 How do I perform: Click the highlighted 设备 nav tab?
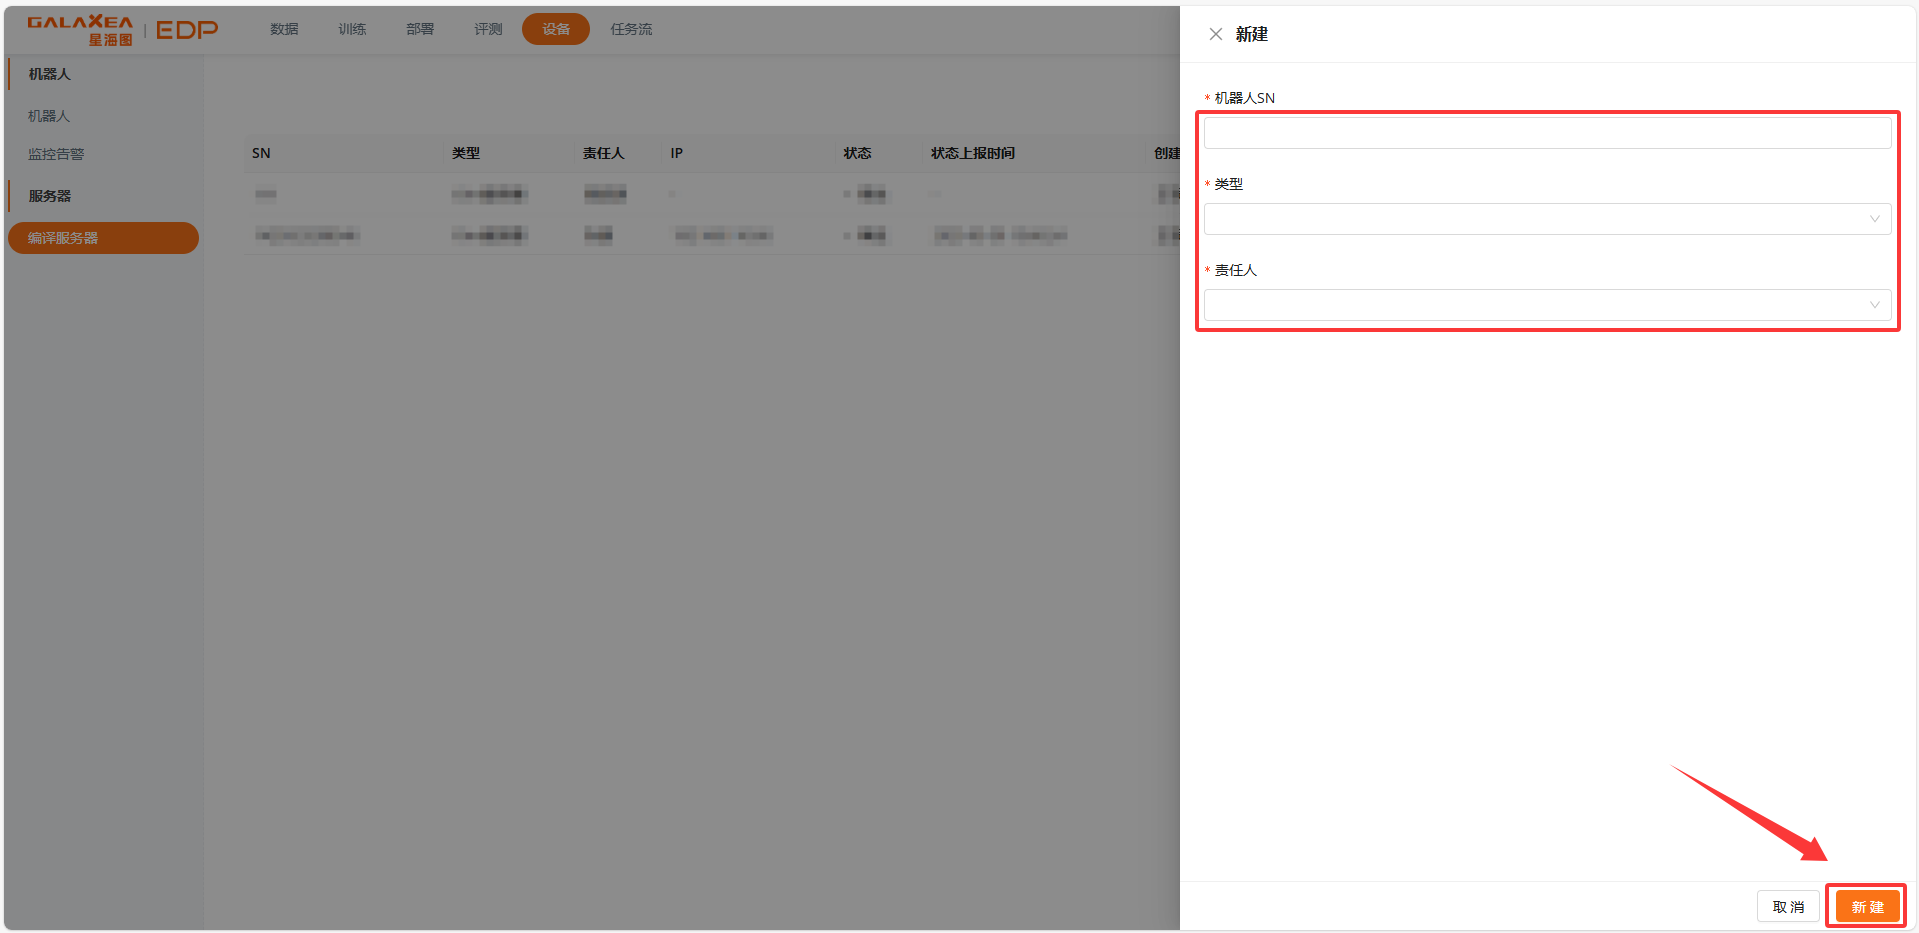coord(556,29)
